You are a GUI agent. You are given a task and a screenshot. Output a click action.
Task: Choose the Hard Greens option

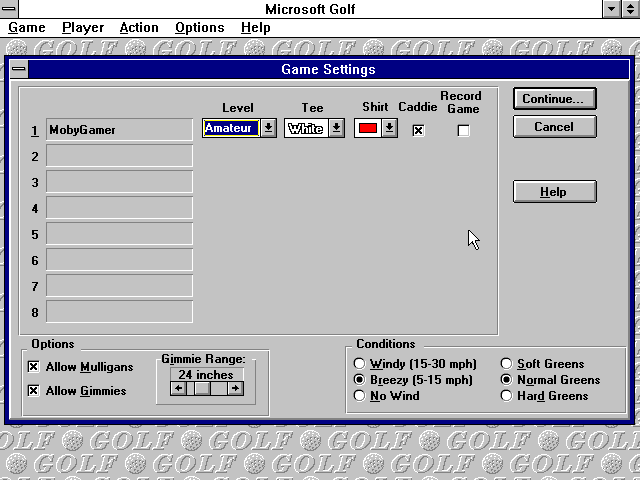coord(507,396)
